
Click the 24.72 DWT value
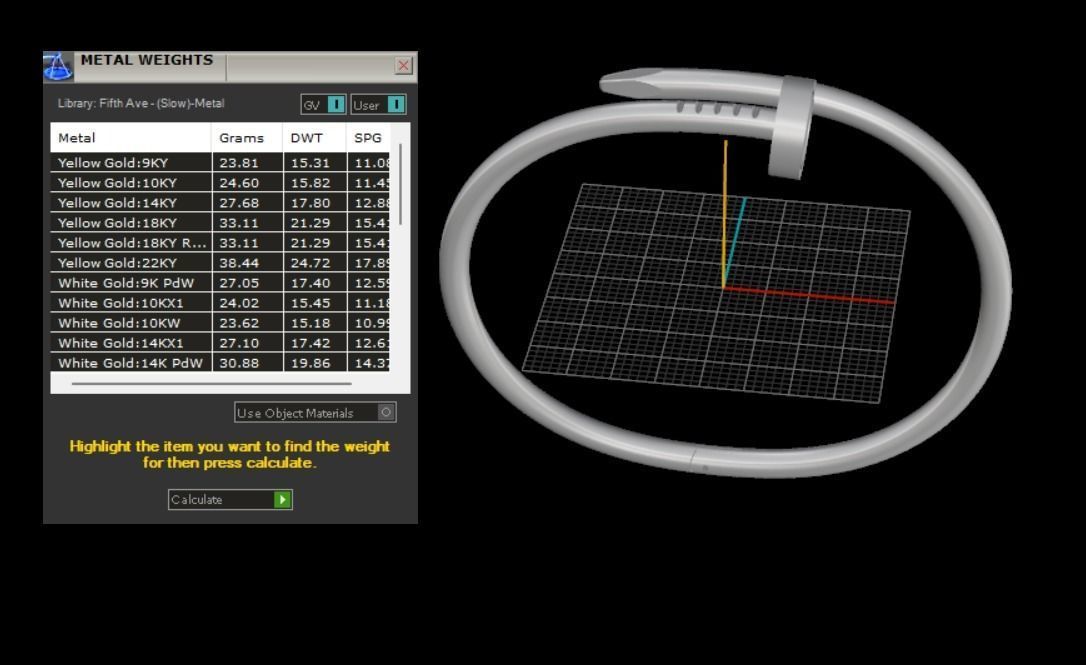pos(310,263)
